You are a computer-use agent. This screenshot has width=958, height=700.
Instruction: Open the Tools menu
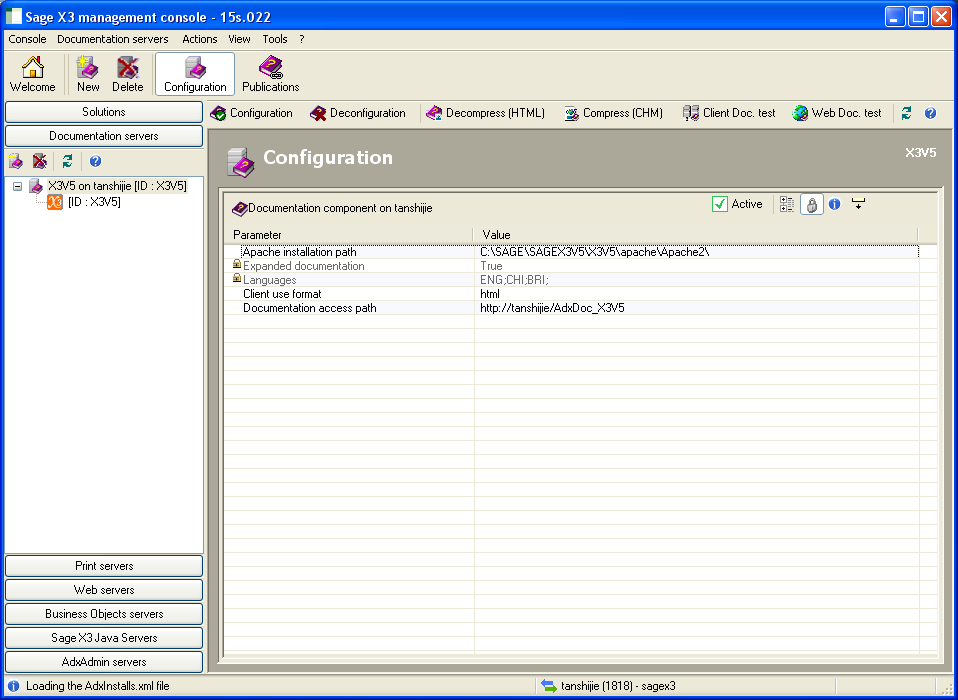[x=274, y=39]
